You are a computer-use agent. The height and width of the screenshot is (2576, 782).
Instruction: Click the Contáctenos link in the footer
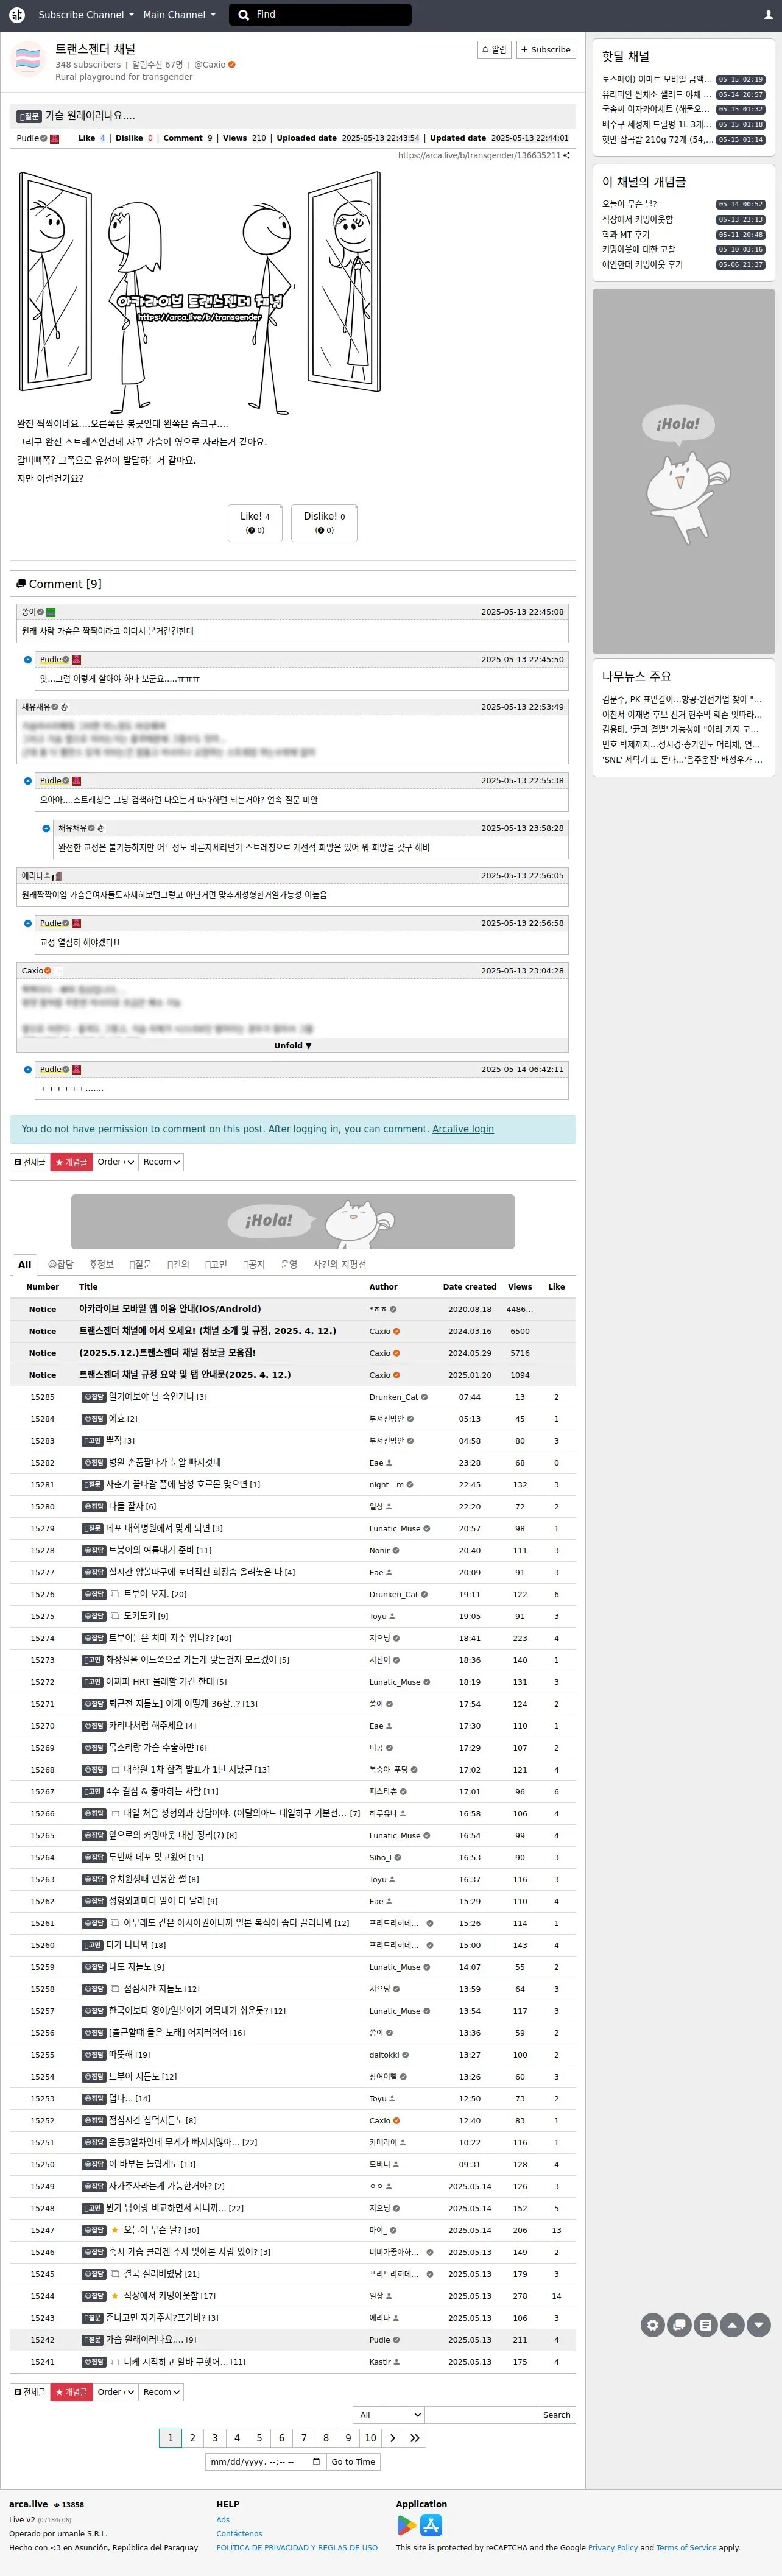[x=239, y=2534]
